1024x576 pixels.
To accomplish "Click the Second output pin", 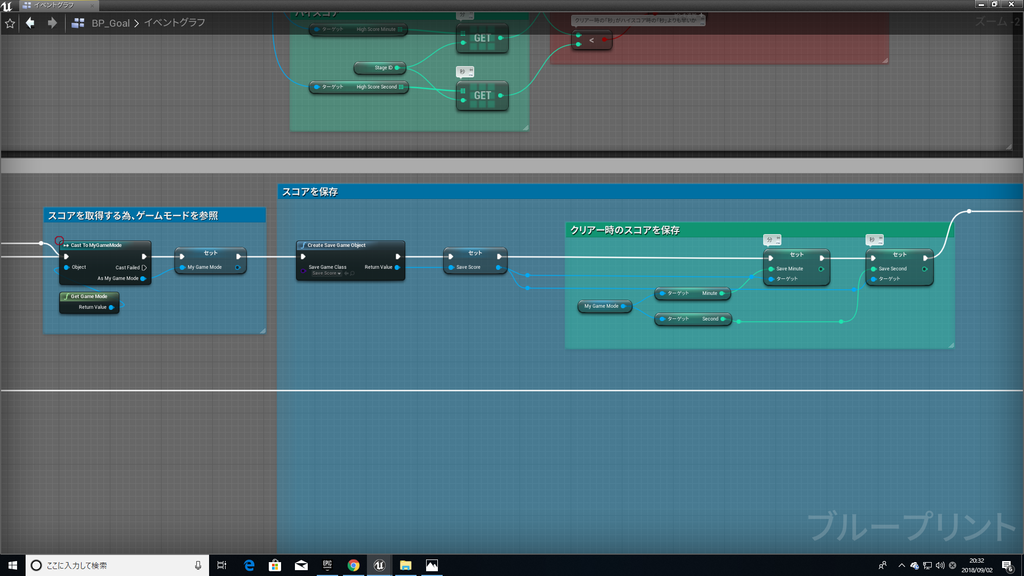I will (x=723, y=319).
